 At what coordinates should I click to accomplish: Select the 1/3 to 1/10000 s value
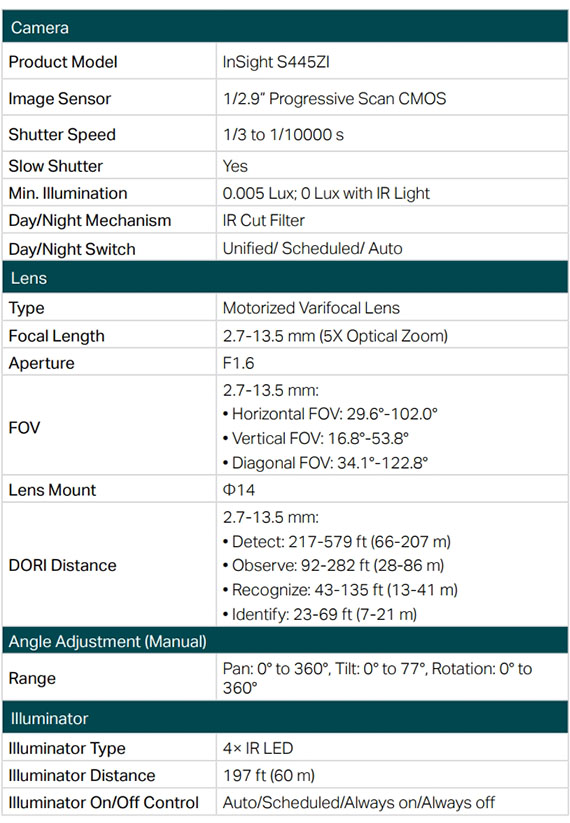click(283, 135)
